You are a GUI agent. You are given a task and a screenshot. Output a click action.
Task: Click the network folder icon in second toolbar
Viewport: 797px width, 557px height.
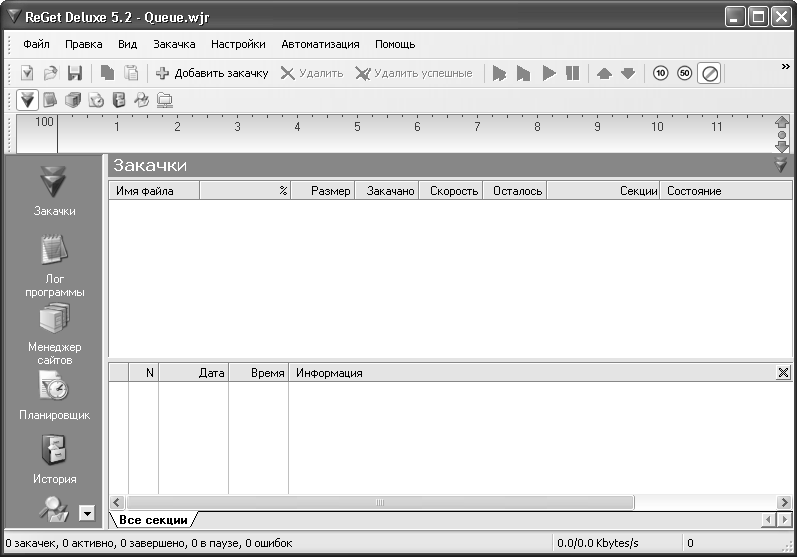164,100
